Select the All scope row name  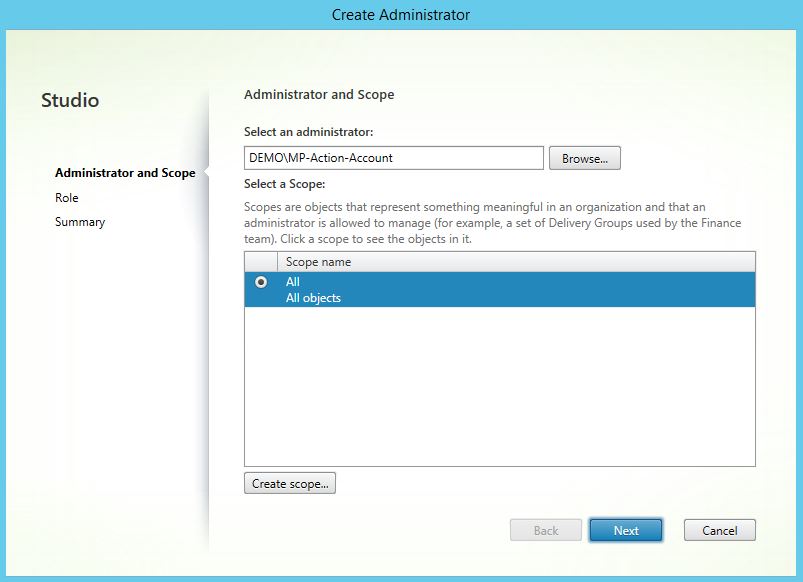pos(293,282)
